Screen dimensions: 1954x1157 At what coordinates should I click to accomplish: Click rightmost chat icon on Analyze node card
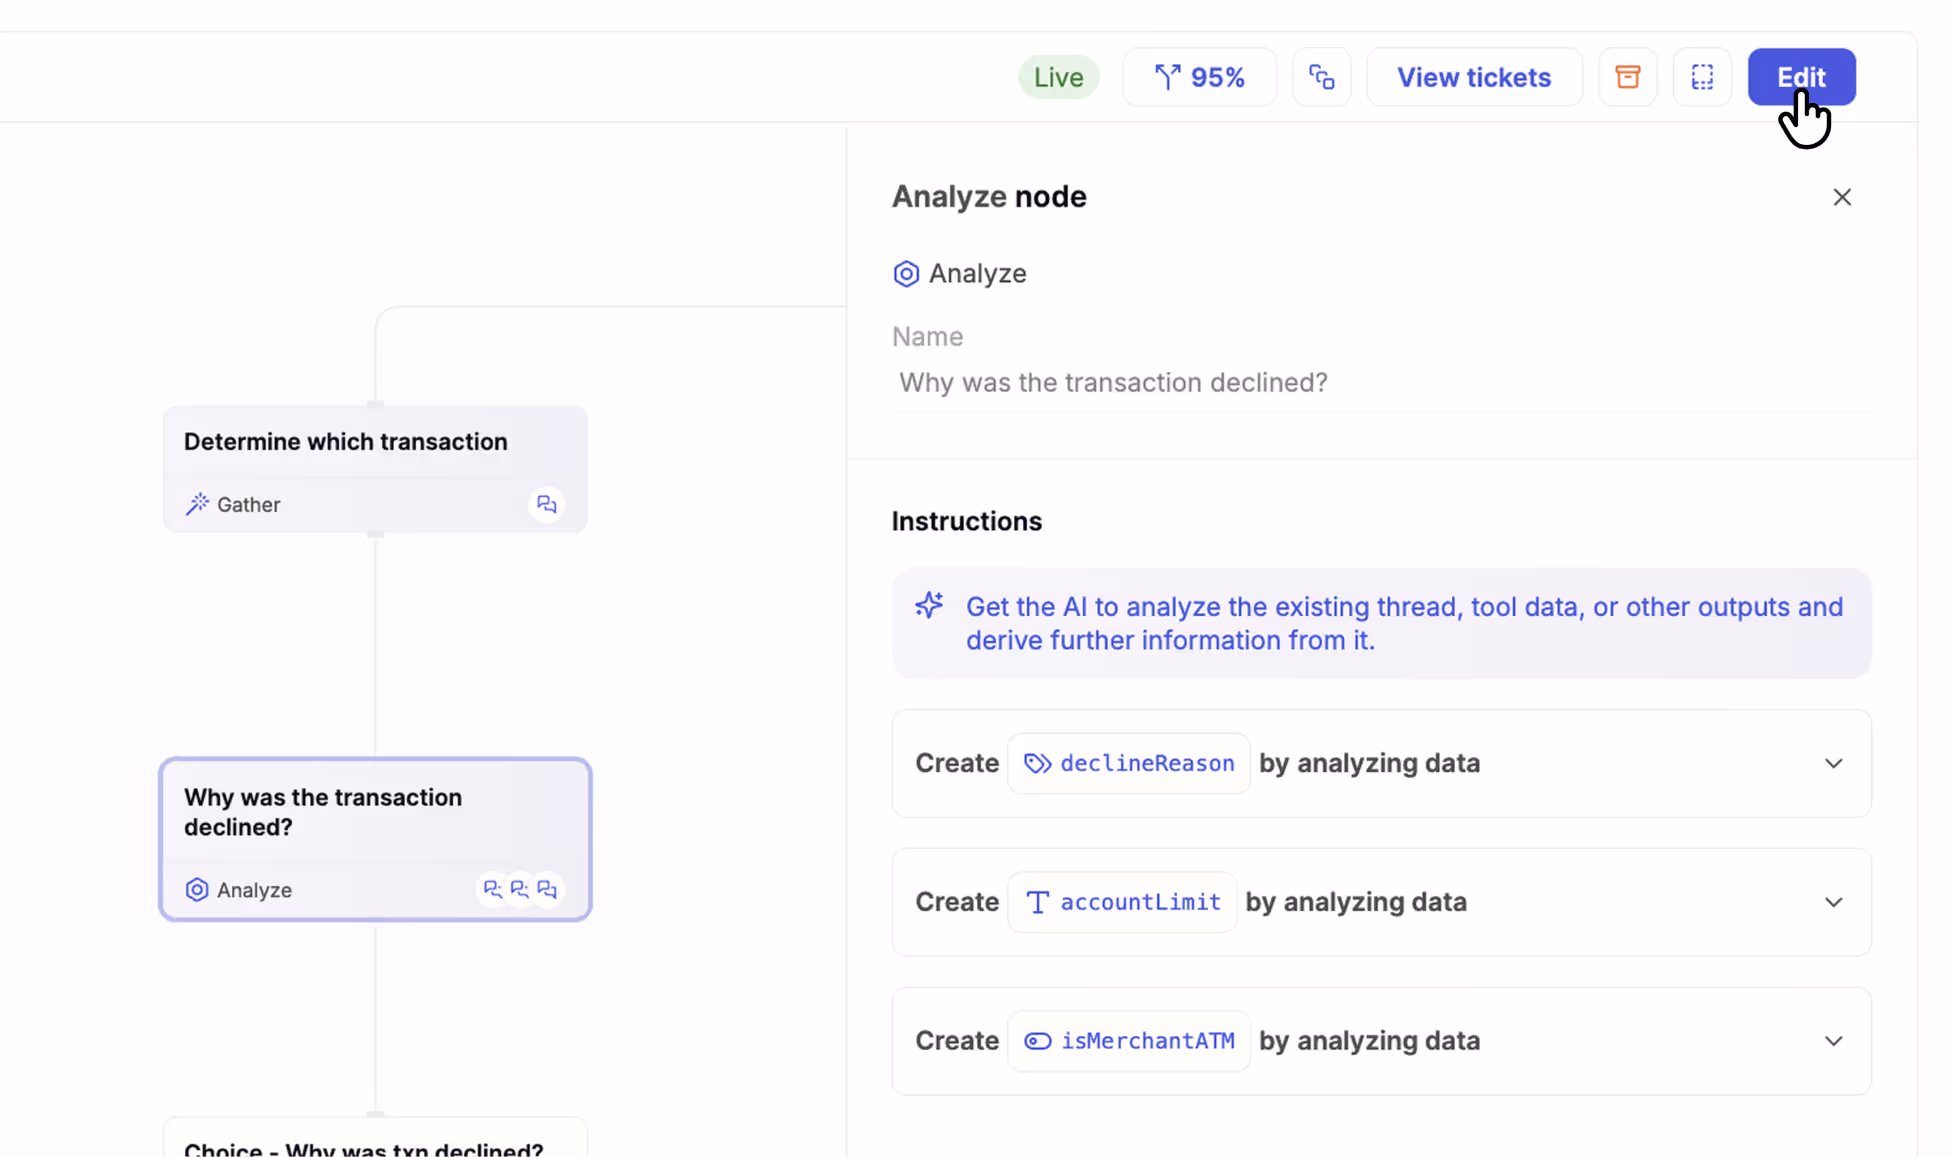point(547,889)
